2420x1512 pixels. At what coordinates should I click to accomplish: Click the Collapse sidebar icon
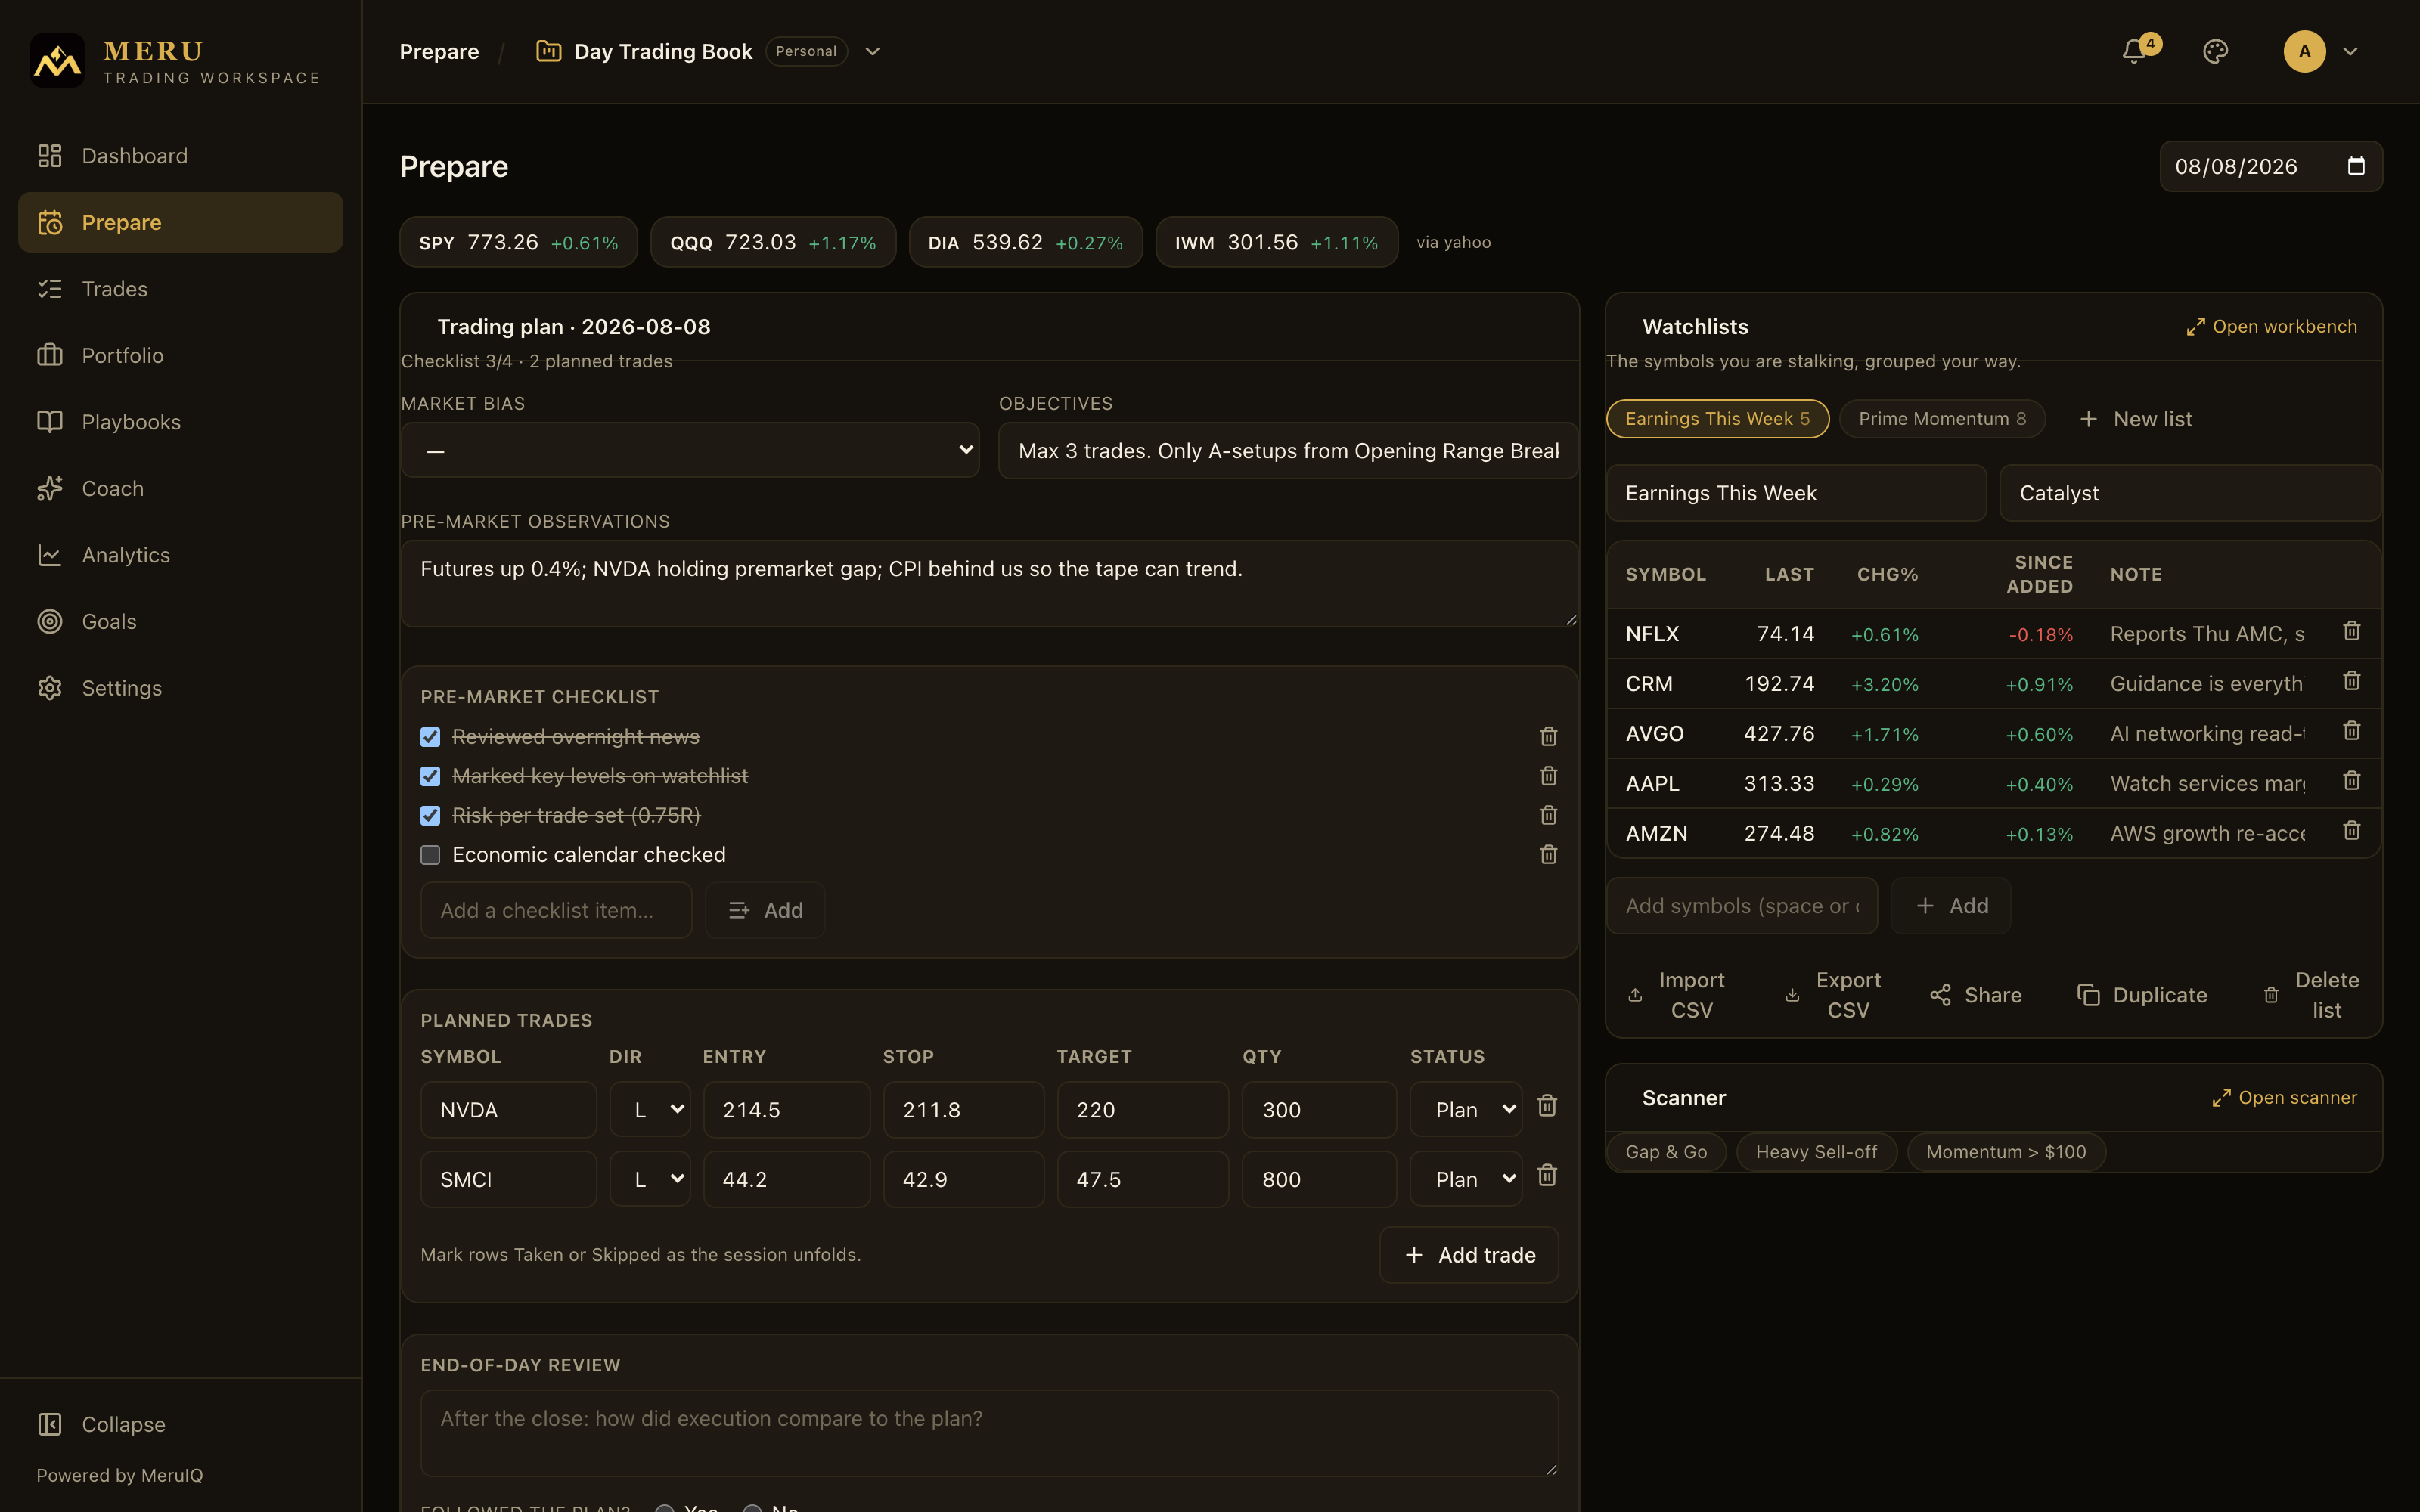[x=49, y=1424]
